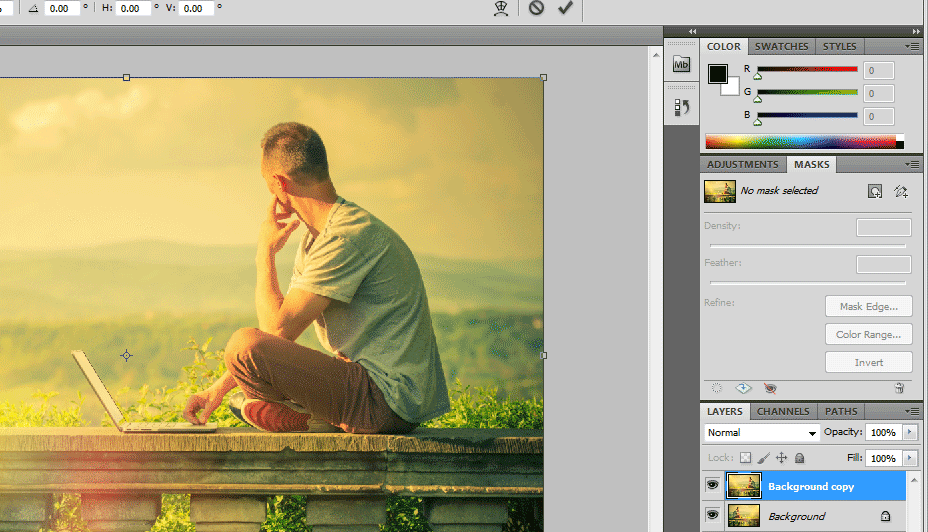Toggle lock position icon
This screenshot has height=532, width=928.
[781, 458]
